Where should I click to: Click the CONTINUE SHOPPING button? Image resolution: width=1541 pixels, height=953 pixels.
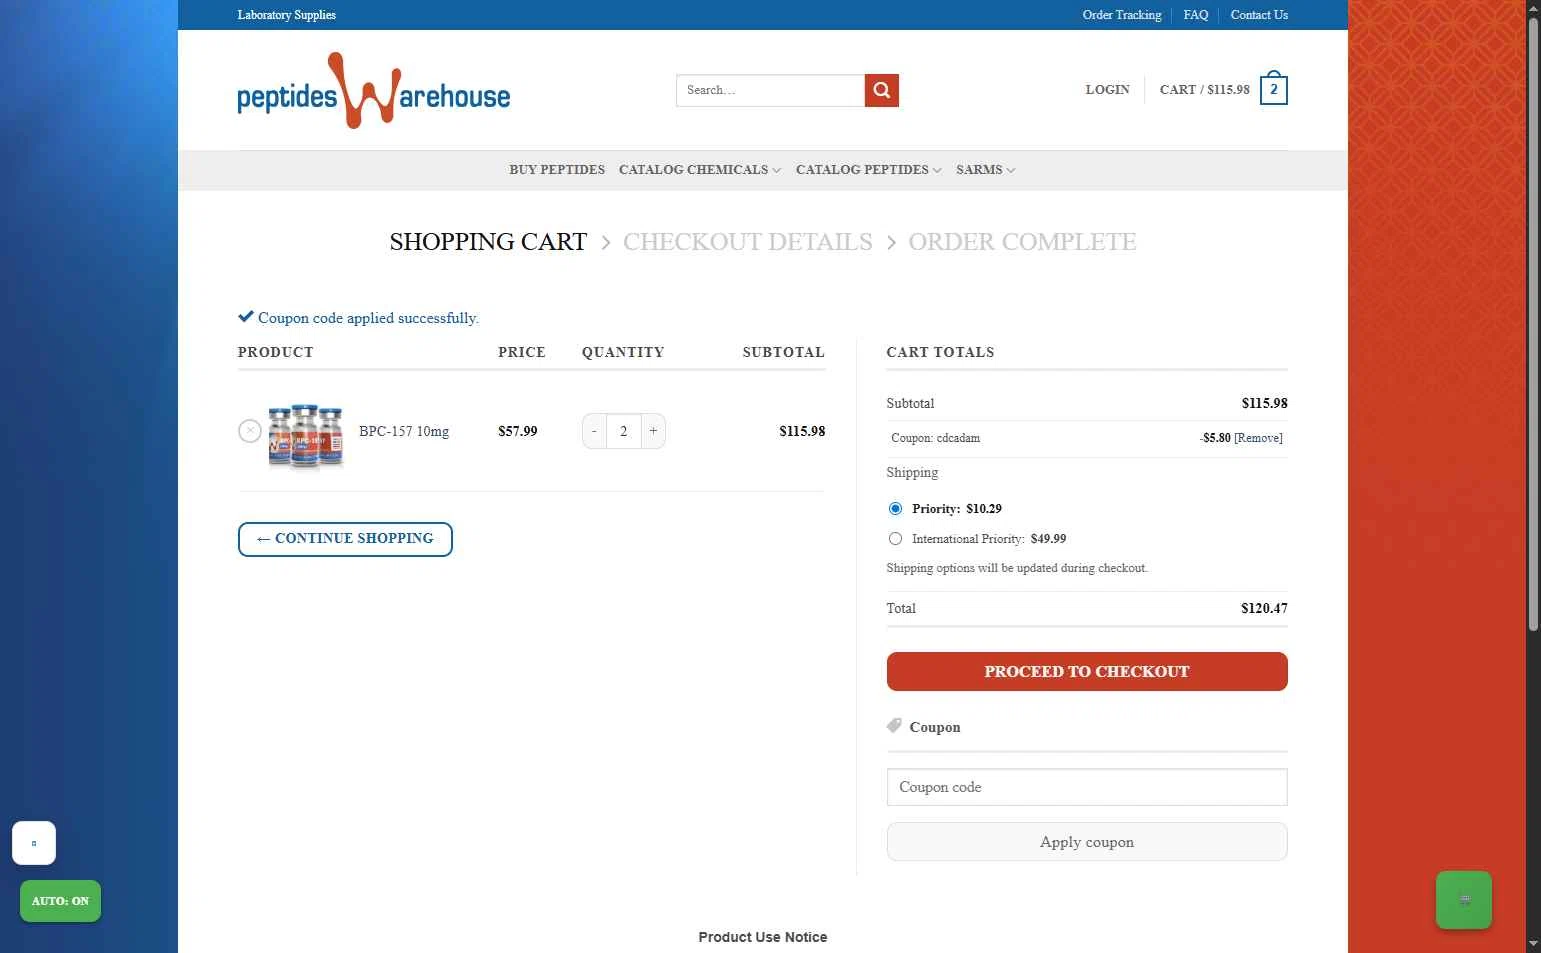(345, 539)
